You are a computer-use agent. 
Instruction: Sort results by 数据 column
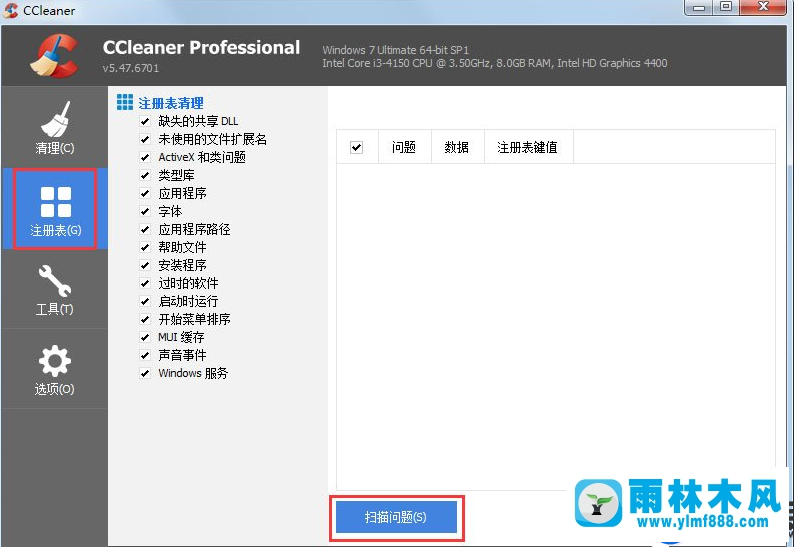coord(457,147)
